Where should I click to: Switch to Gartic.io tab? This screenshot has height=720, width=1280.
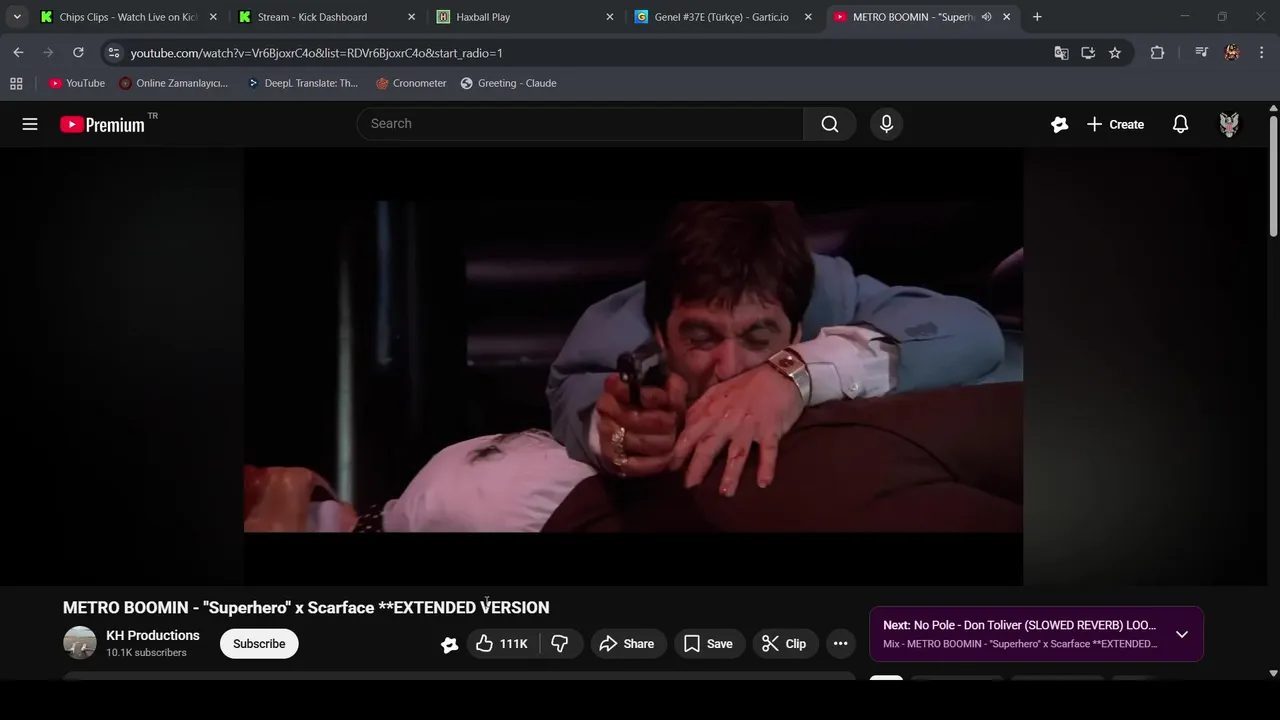[x=720, y=17]
